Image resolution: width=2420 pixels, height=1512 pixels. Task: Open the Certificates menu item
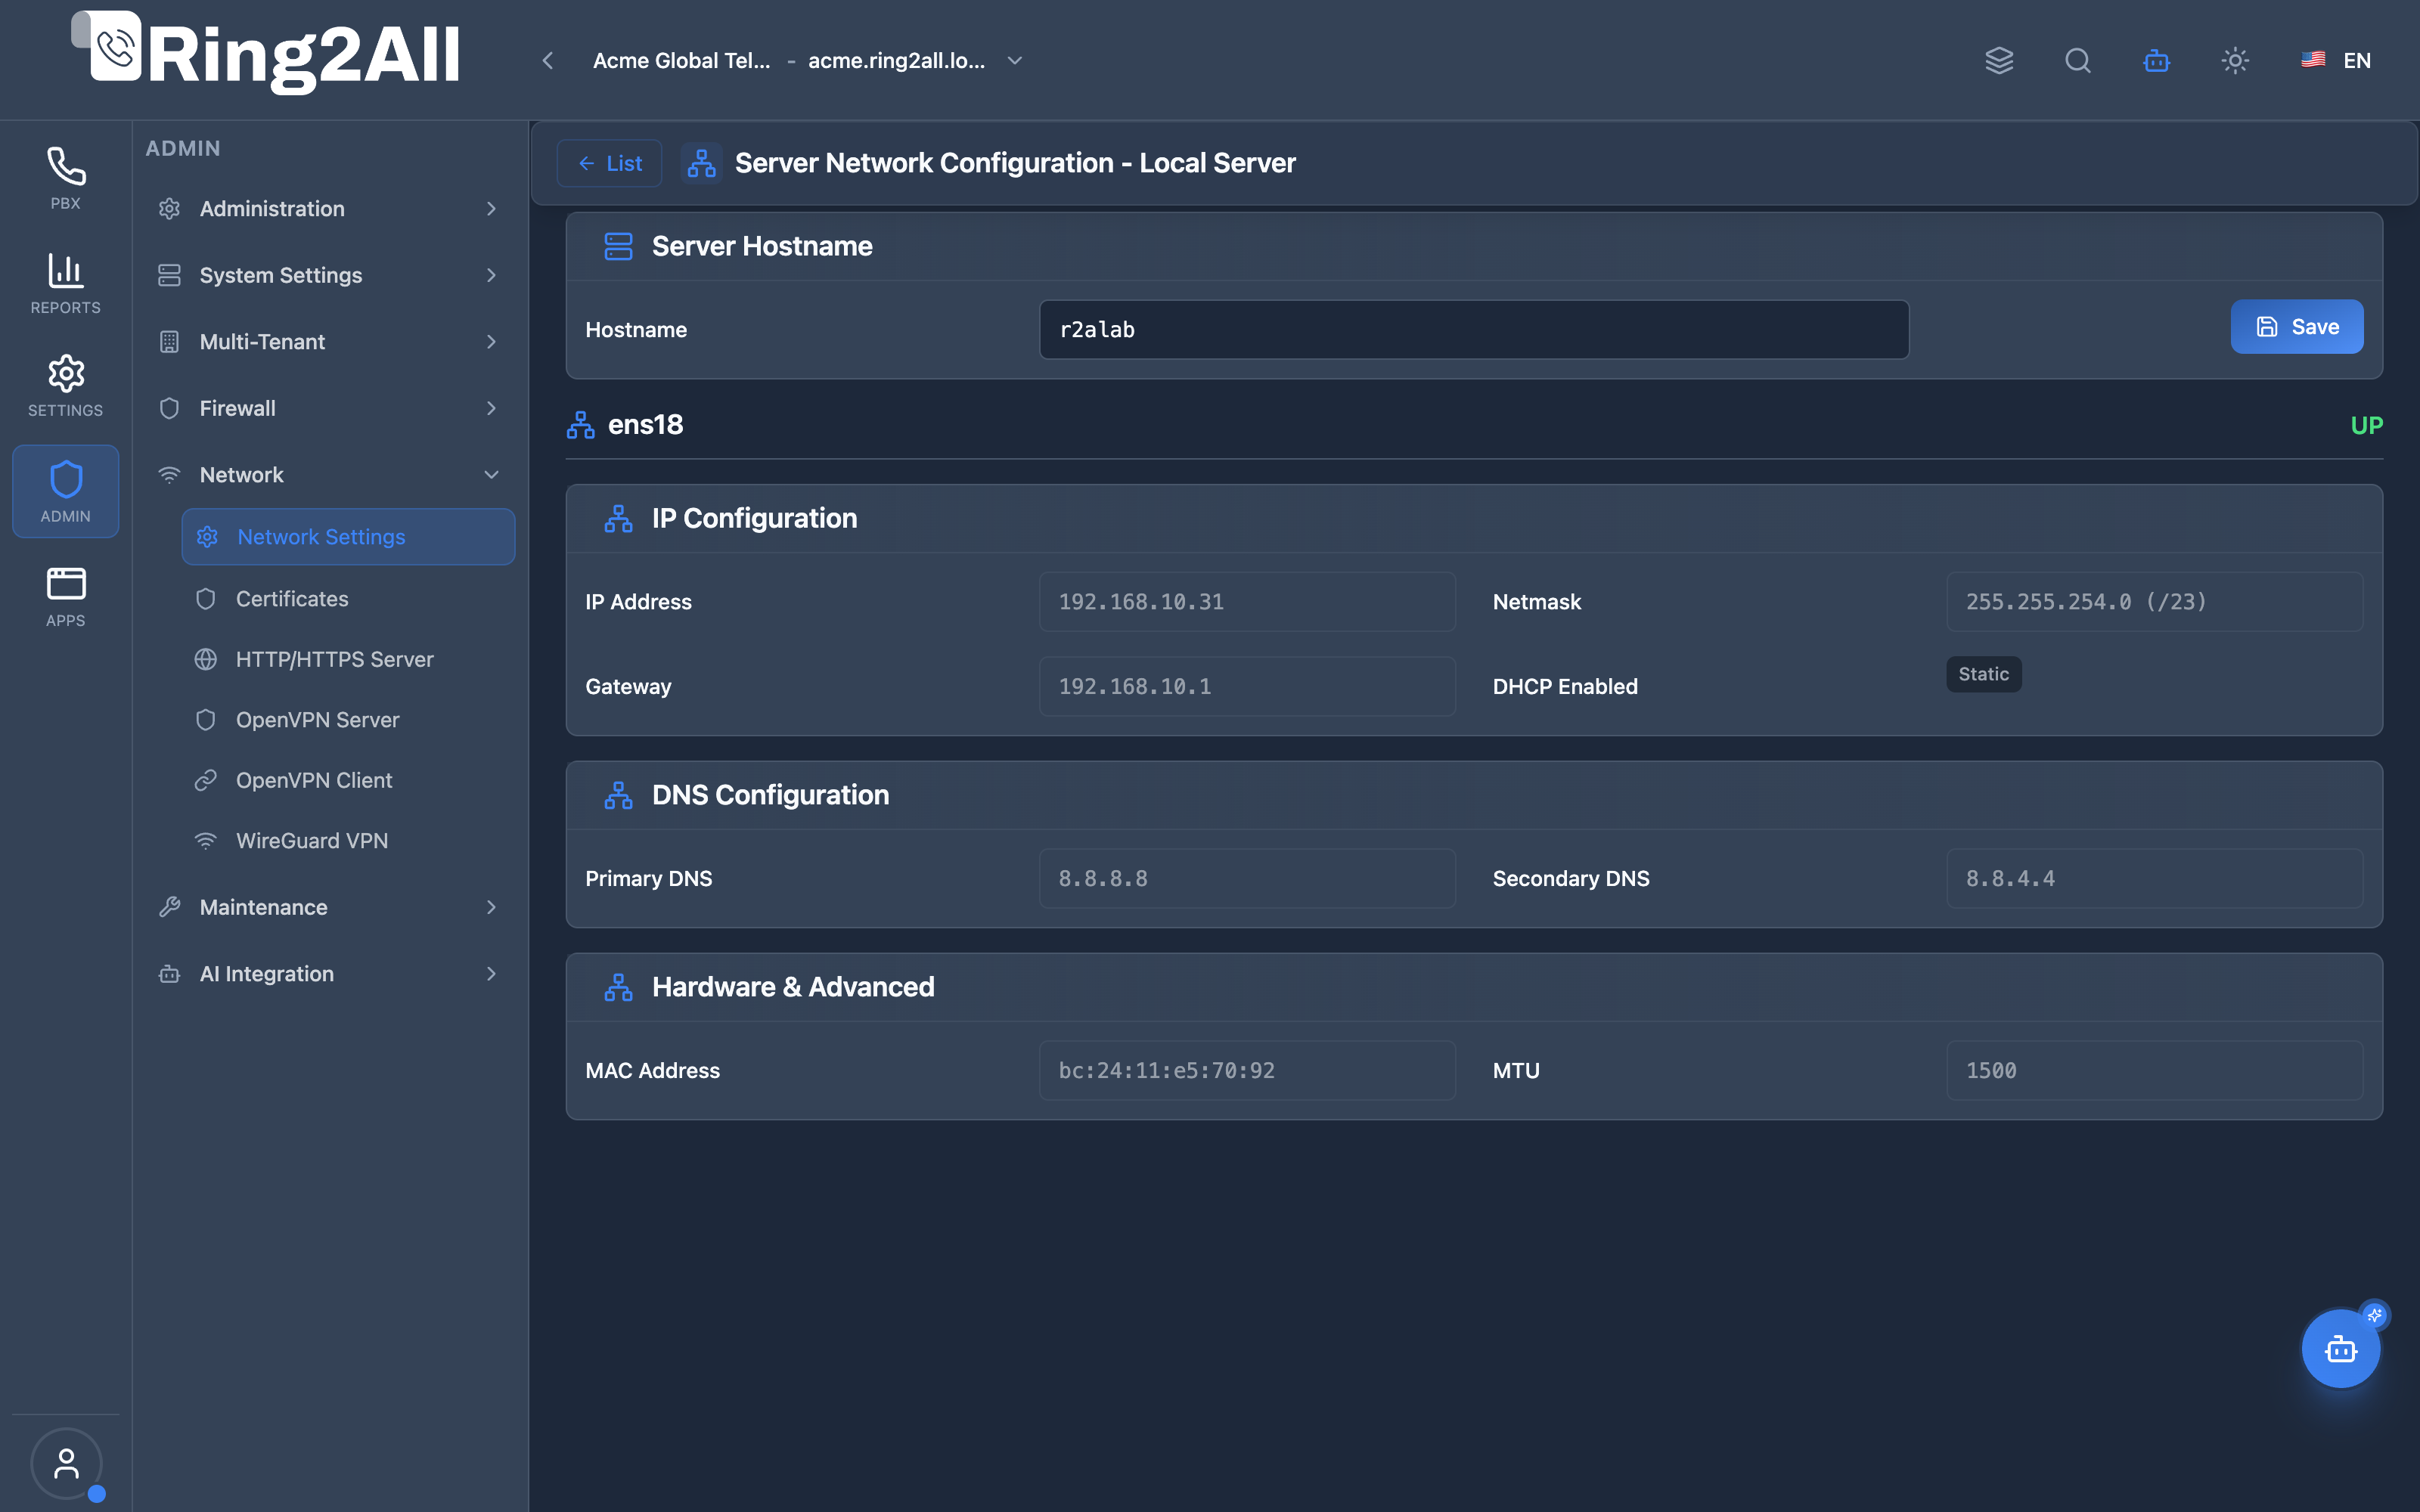[348, 599]
